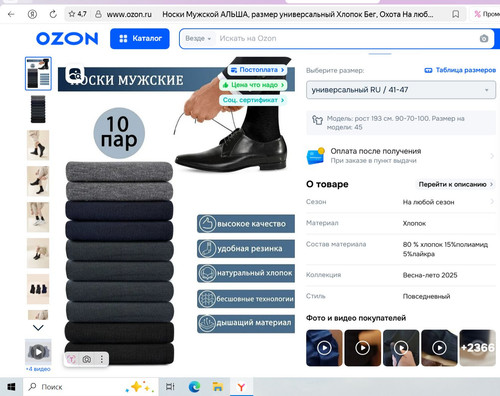Play the fourth customer video
This screenshot has height=396, width=500.
pos(439,348)
